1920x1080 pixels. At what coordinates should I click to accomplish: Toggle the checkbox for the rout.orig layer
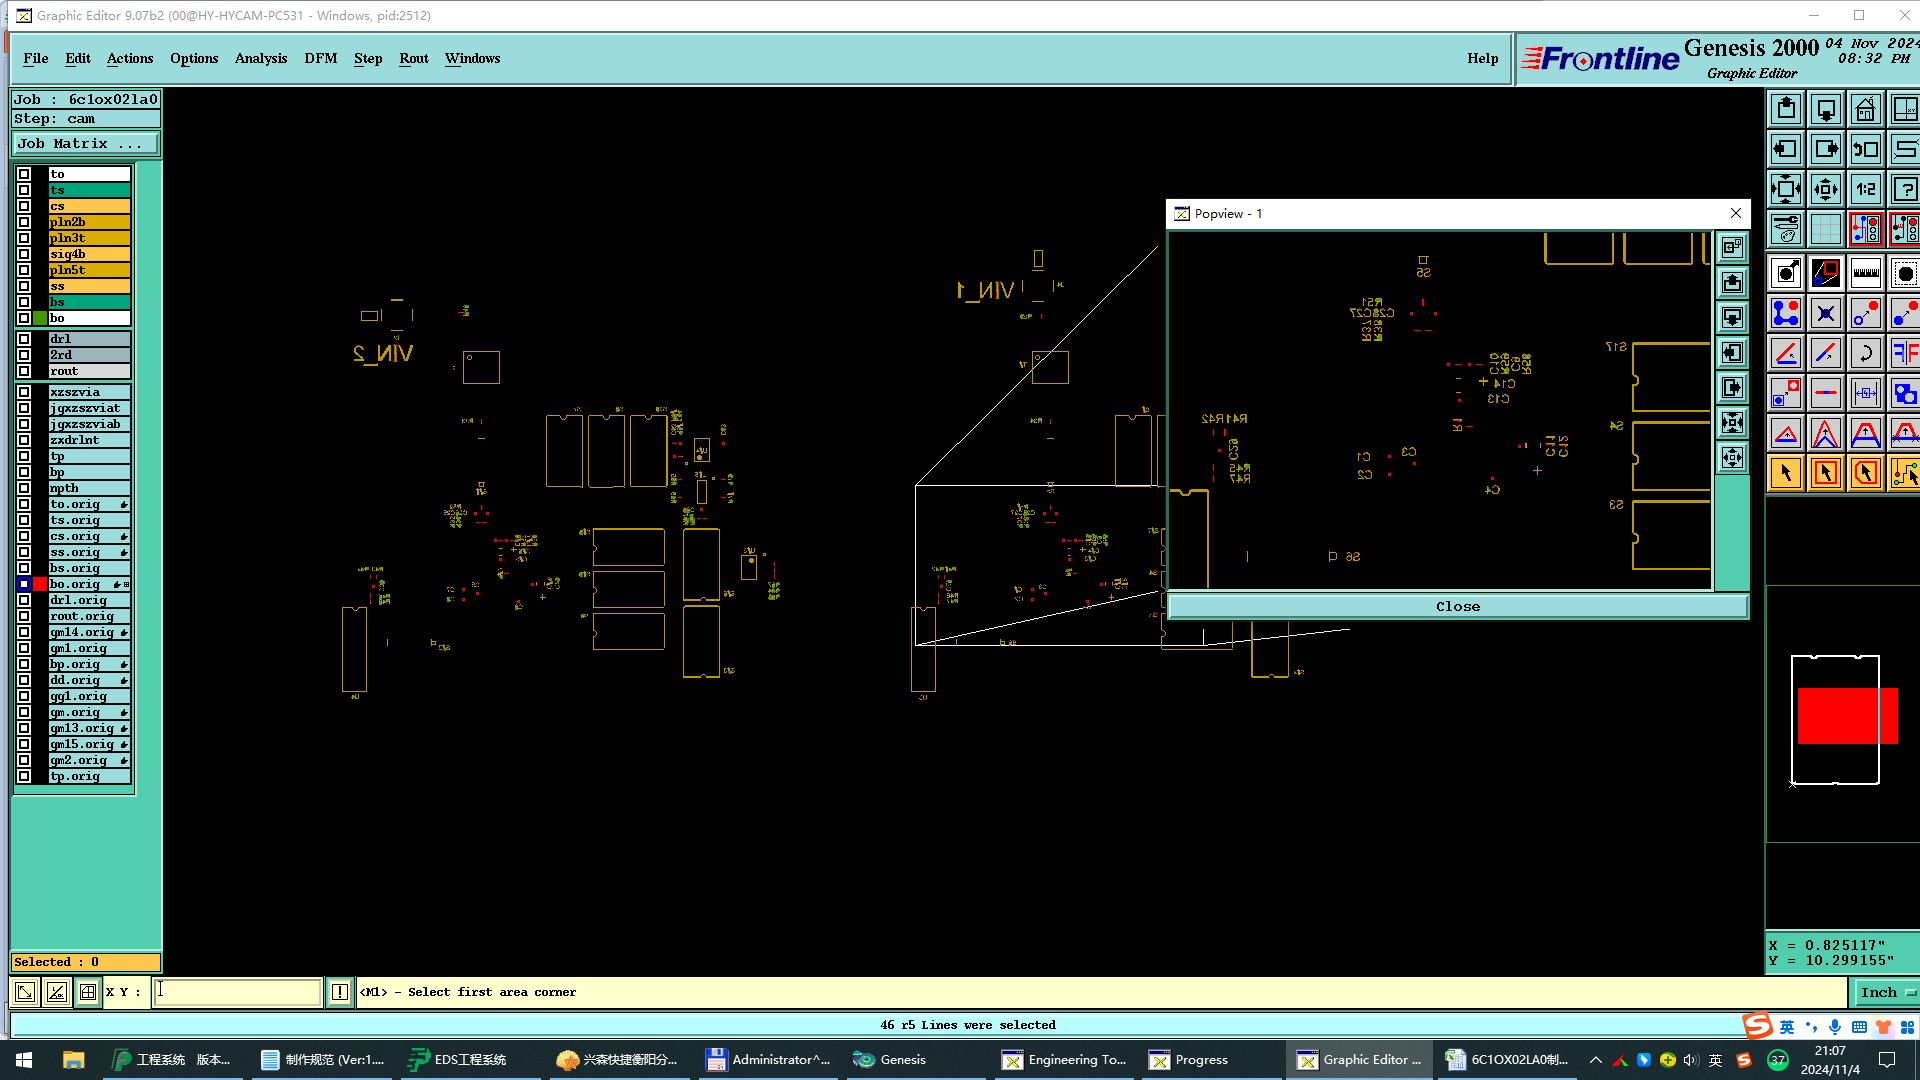pyautogui.click(x=24, y=616)
